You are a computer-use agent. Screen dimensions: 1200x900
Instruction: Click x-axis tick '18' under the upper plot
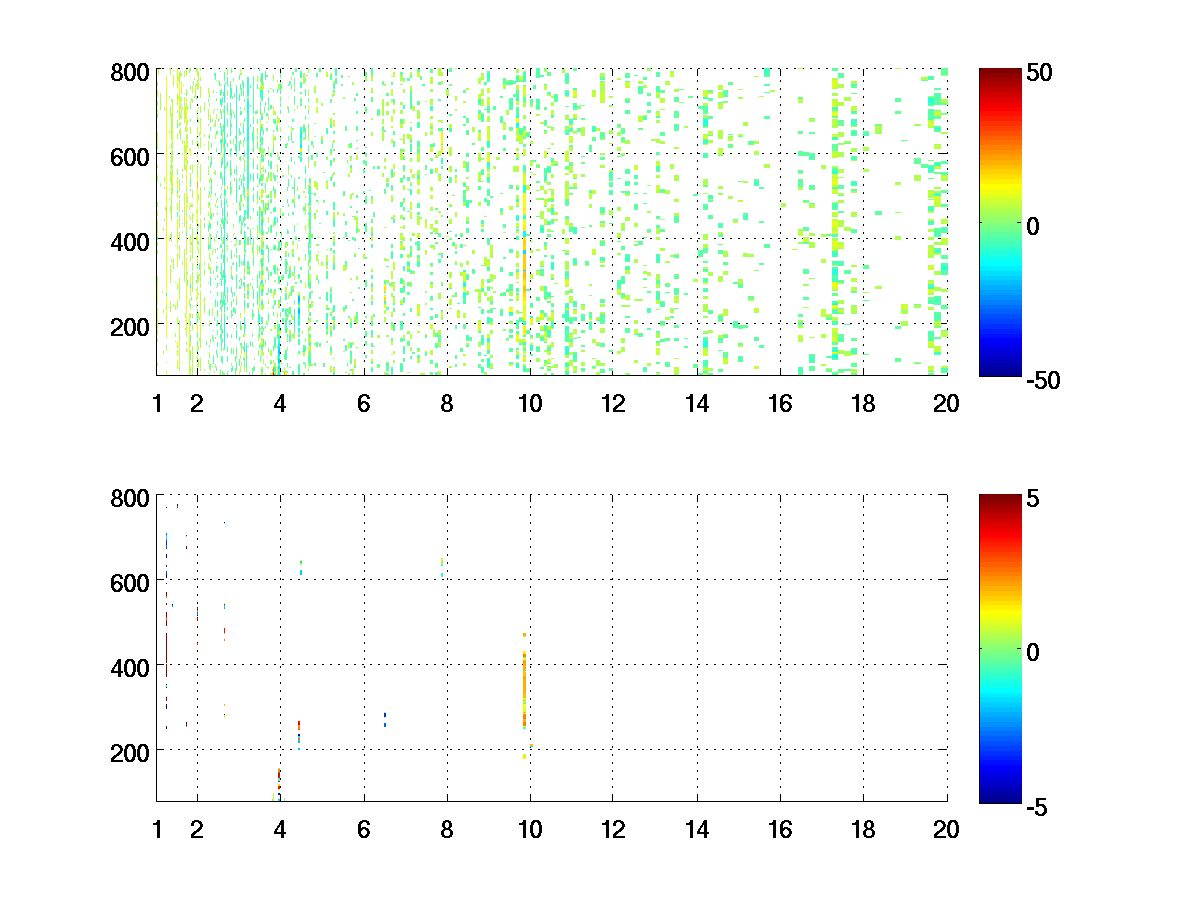coord(863,404)
